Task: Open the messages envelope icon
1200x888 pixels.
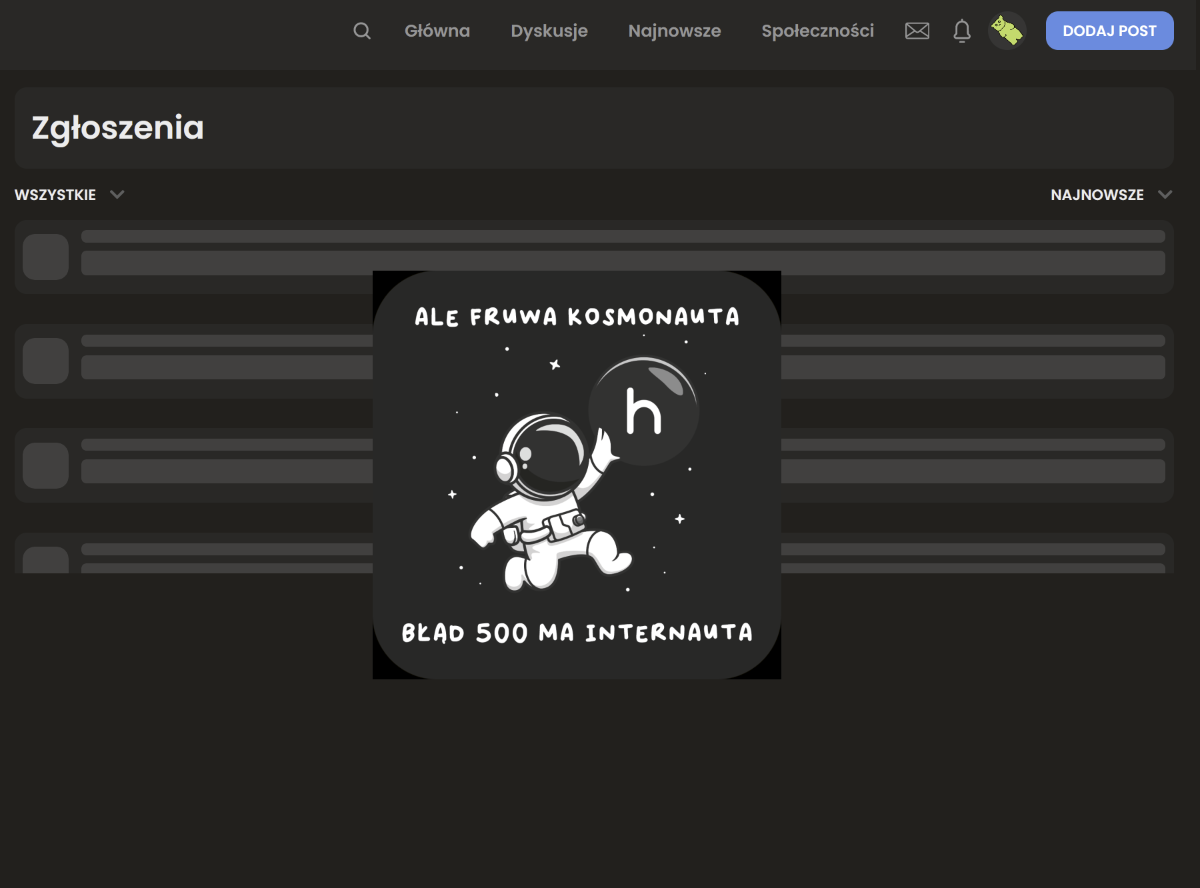Action: [x=917, y=31]
